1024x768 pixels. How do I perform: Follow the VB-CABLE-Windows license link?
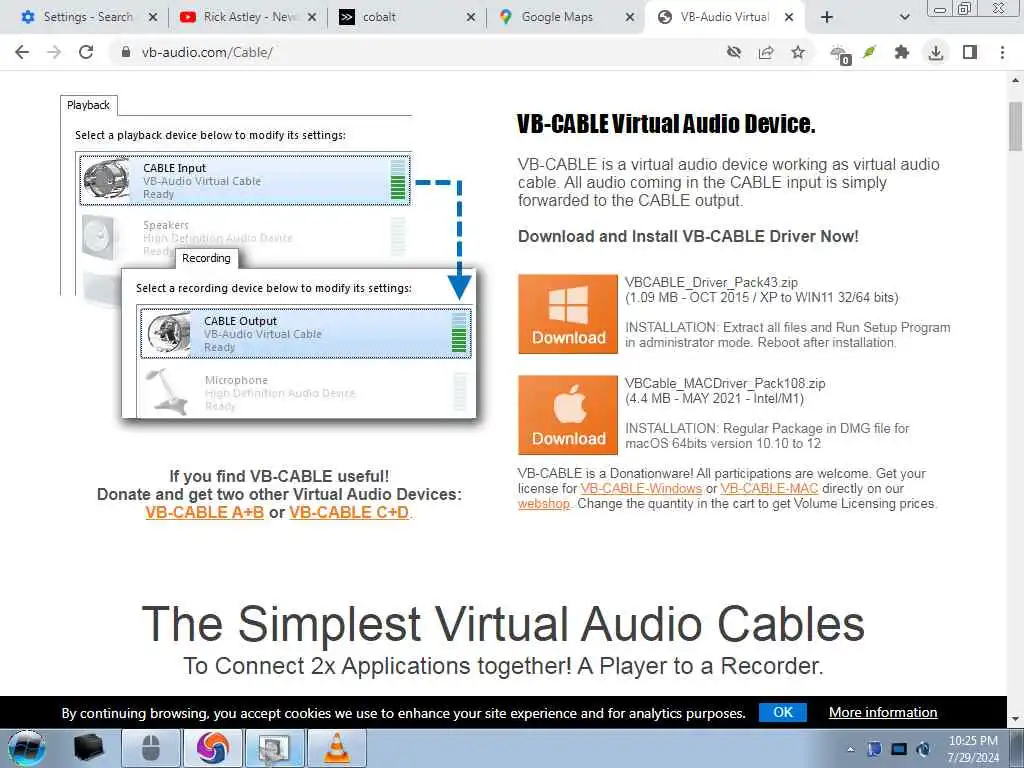[x=641, y=488]
